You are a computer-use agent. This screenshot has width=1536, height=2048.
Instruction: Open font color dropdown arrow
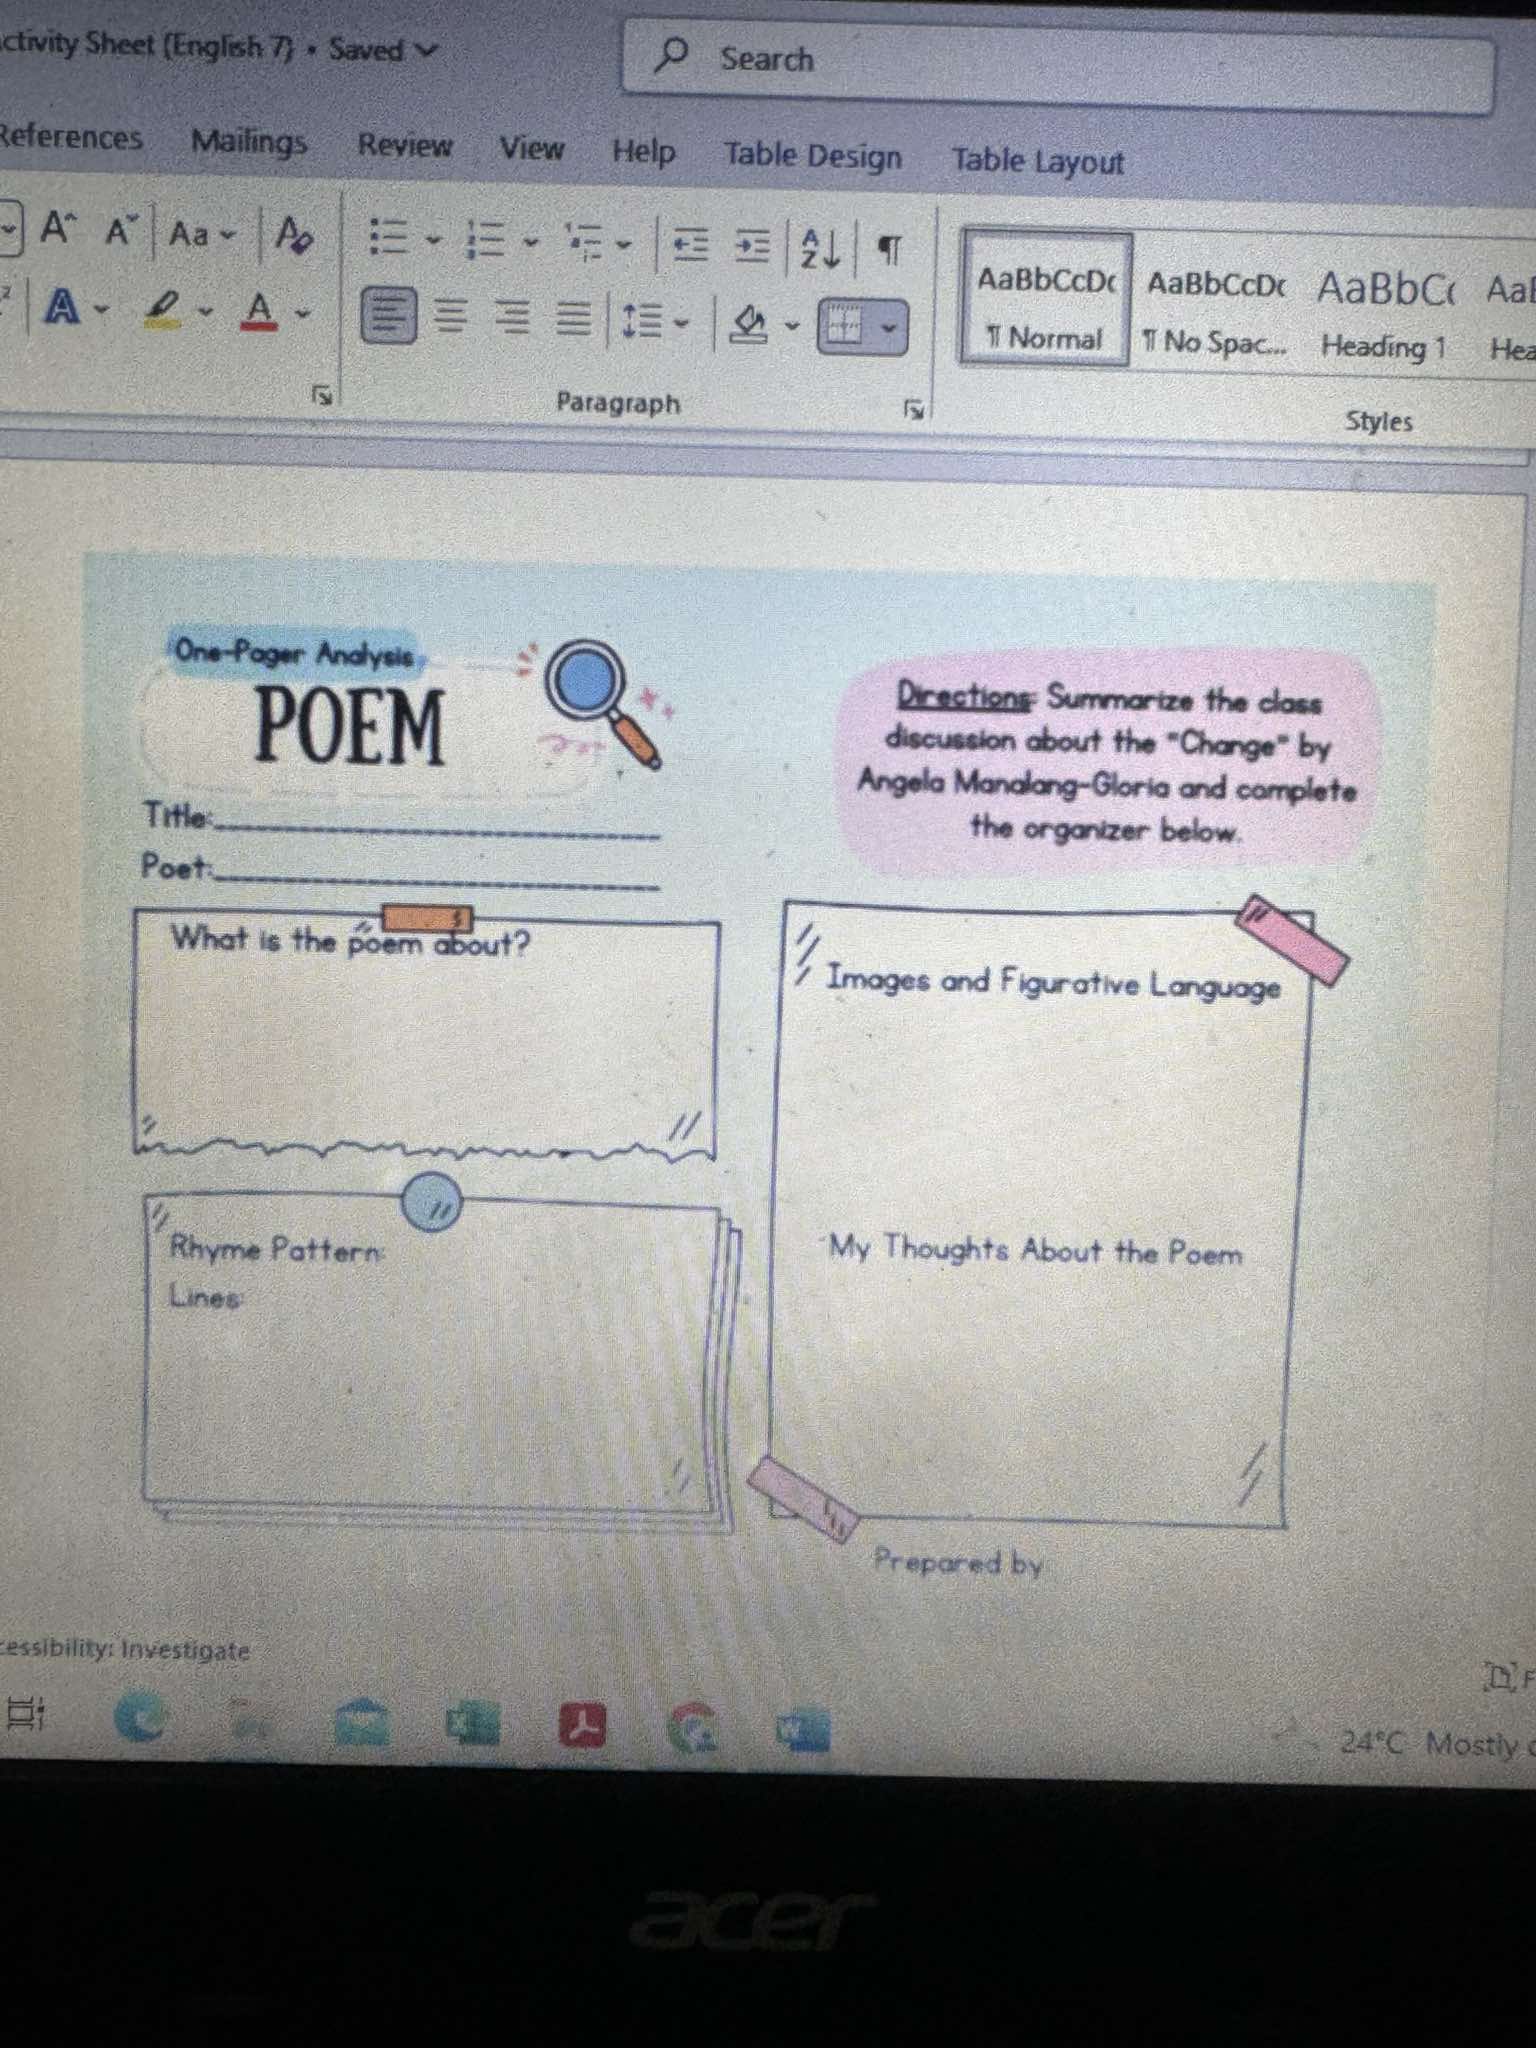302,313
